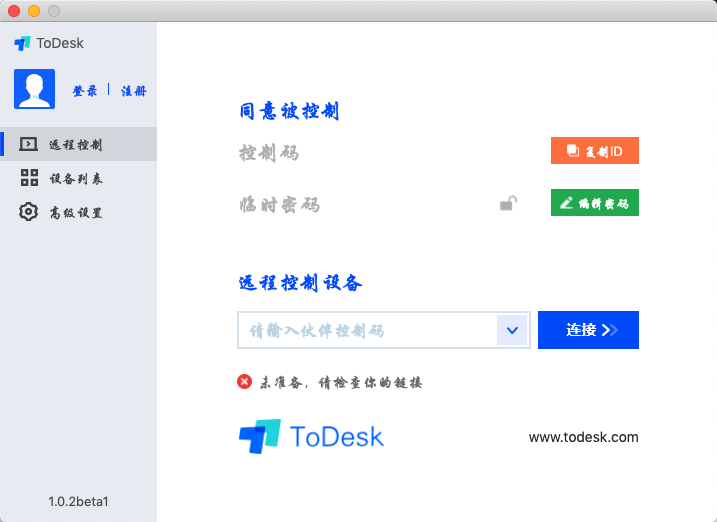Toggle the temporary password lock icon
This screenshot has height=522, width=717.
click(x=508, y=203)
